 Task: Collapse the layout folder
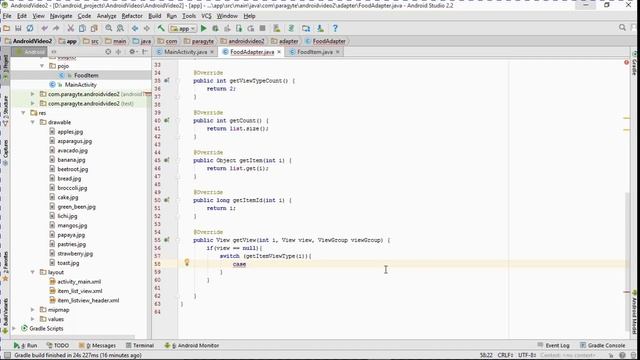[33, 272]
